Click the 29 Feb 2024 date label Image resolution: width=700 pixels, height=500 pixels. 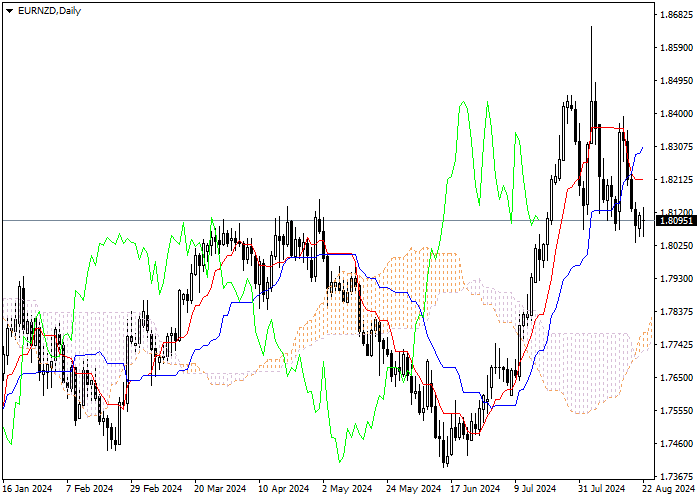[x=156, y=489]
